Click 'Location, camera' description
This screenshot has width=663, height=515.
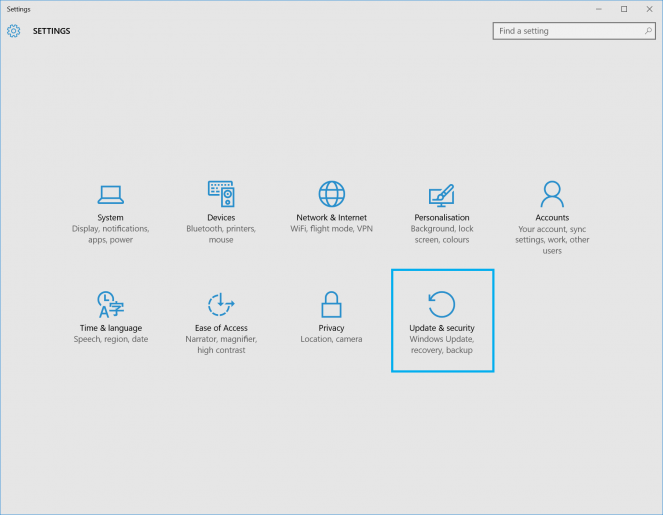tap(332, 339)
